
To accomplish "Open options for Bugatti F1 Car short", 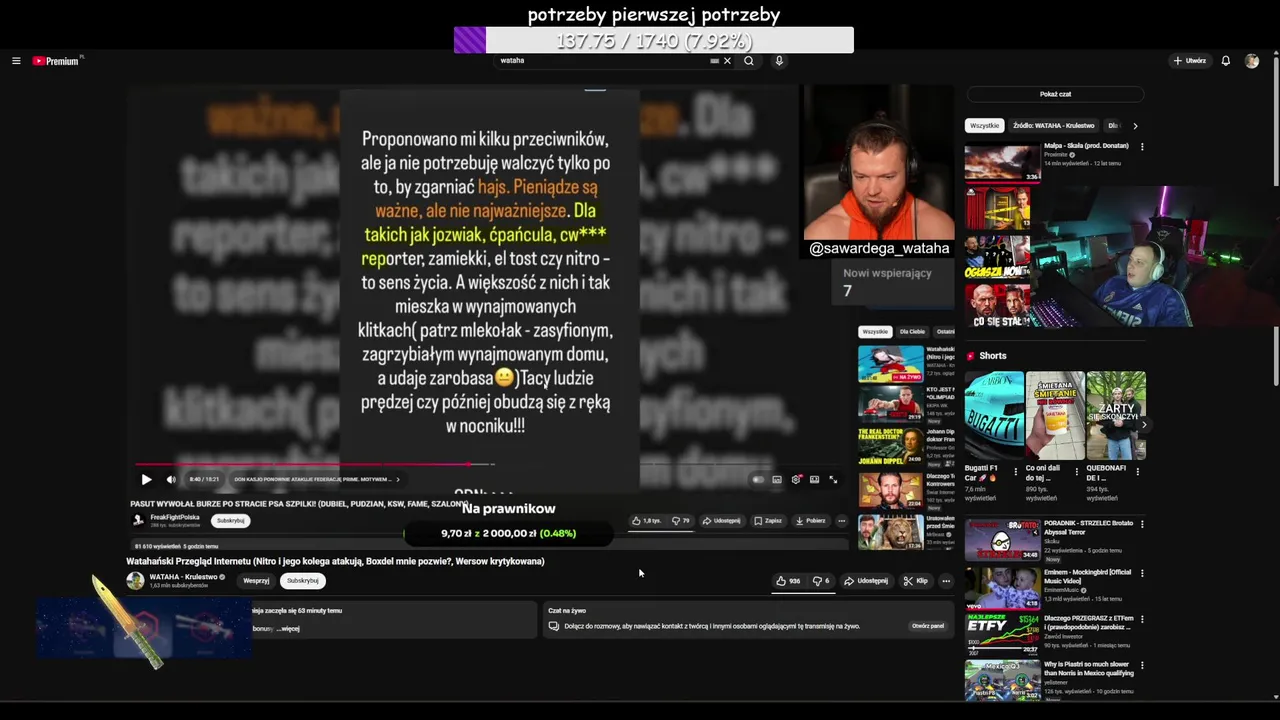I will [1016, 470].
